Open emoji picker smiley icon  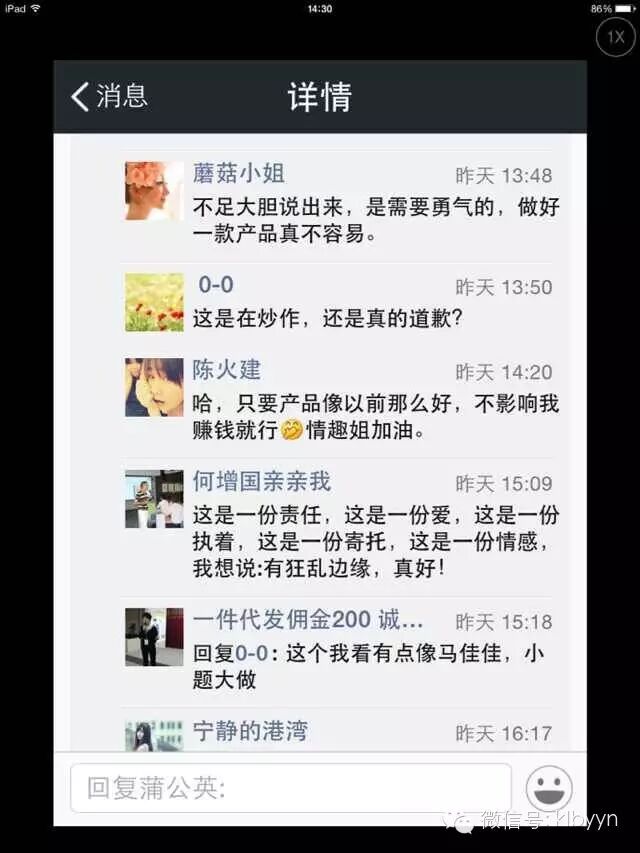tap(549, 788)
